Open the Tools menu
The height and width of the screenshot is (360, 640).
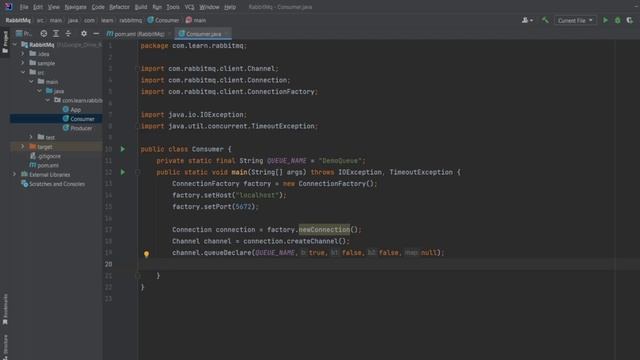coord(173,7)
